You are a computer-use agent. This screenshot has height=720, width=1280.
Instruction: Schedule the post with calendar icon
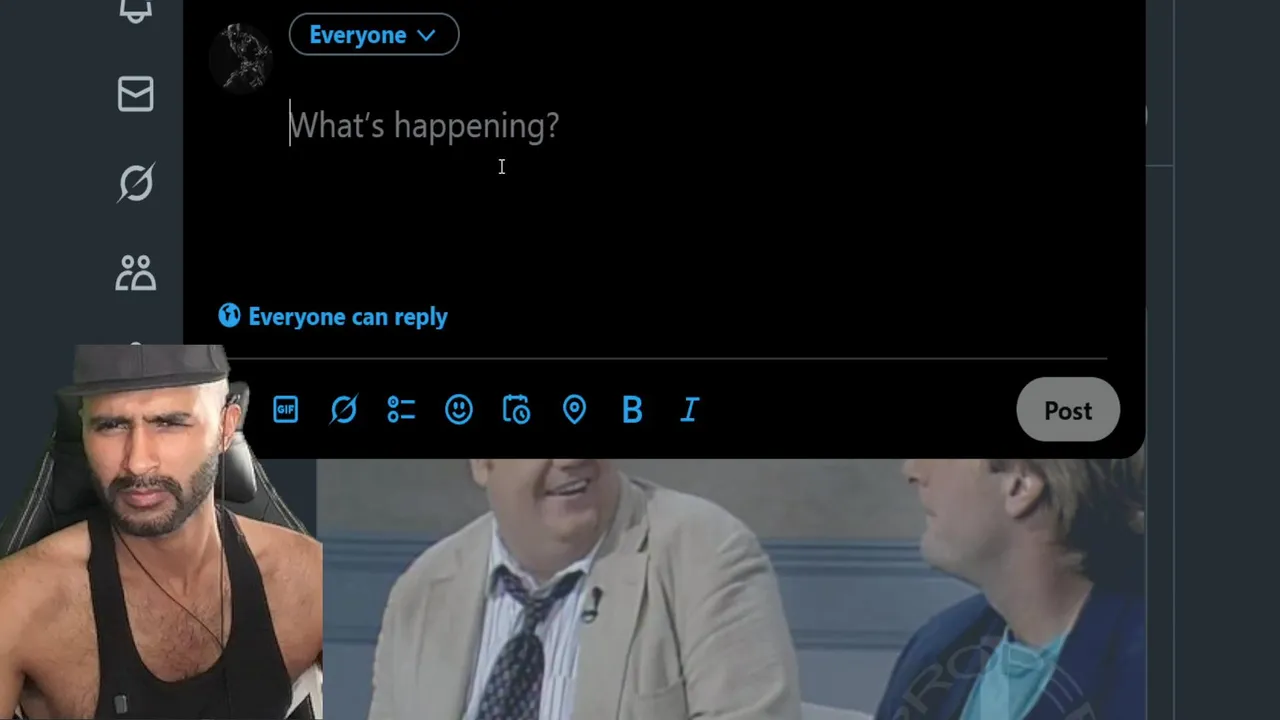[x=516, y=409]
